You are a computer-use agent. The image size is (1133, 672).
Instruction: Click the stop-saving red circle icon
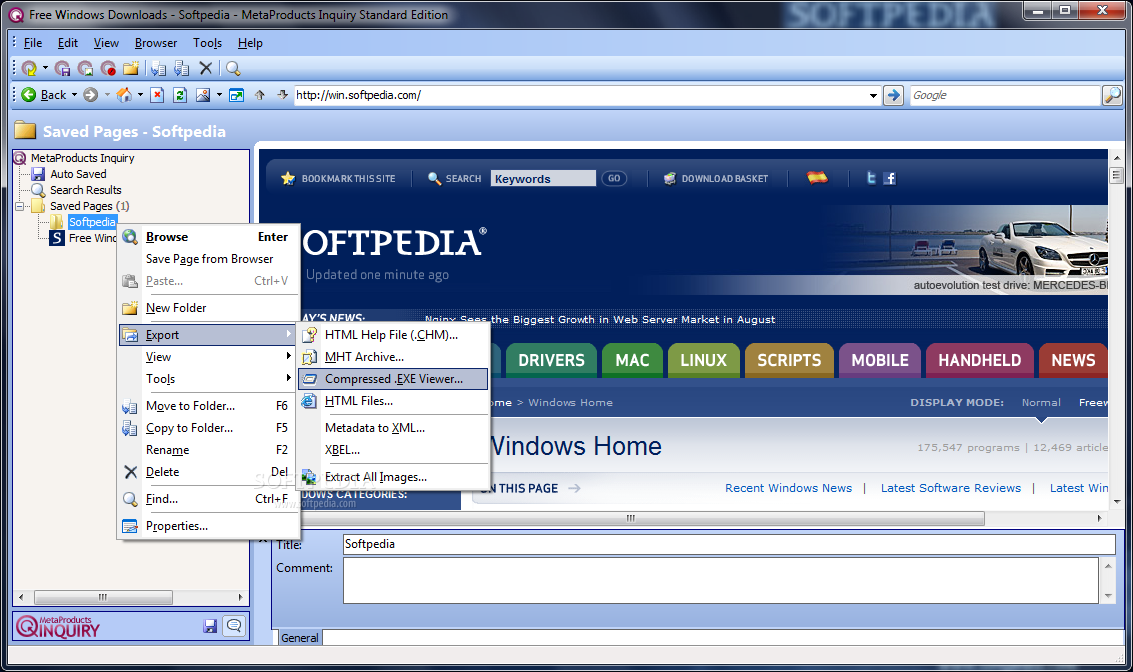108,69
